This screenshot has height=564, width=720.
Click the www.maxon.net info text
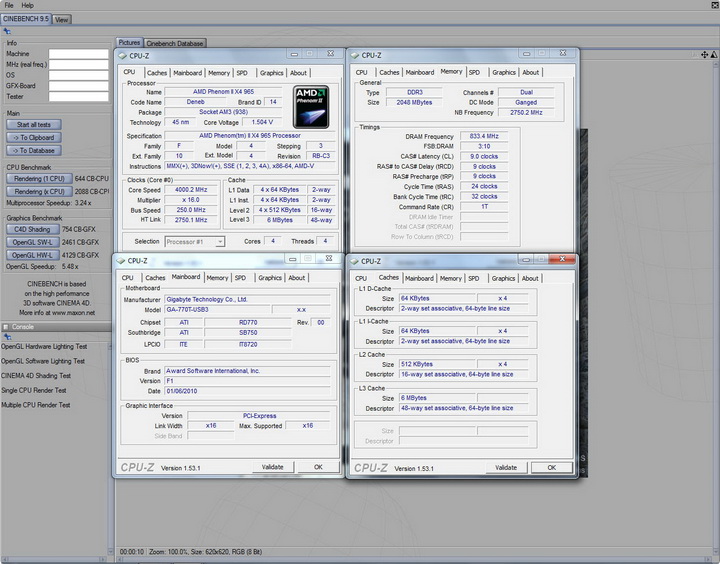coord(73,313)
